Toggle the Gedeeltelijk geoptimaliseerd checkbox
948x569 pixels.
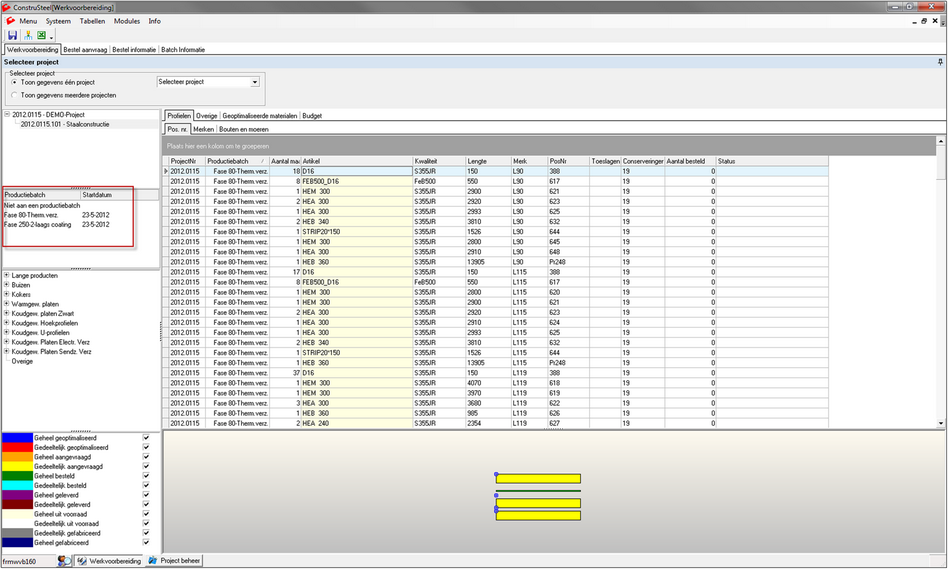click(146, 447)
